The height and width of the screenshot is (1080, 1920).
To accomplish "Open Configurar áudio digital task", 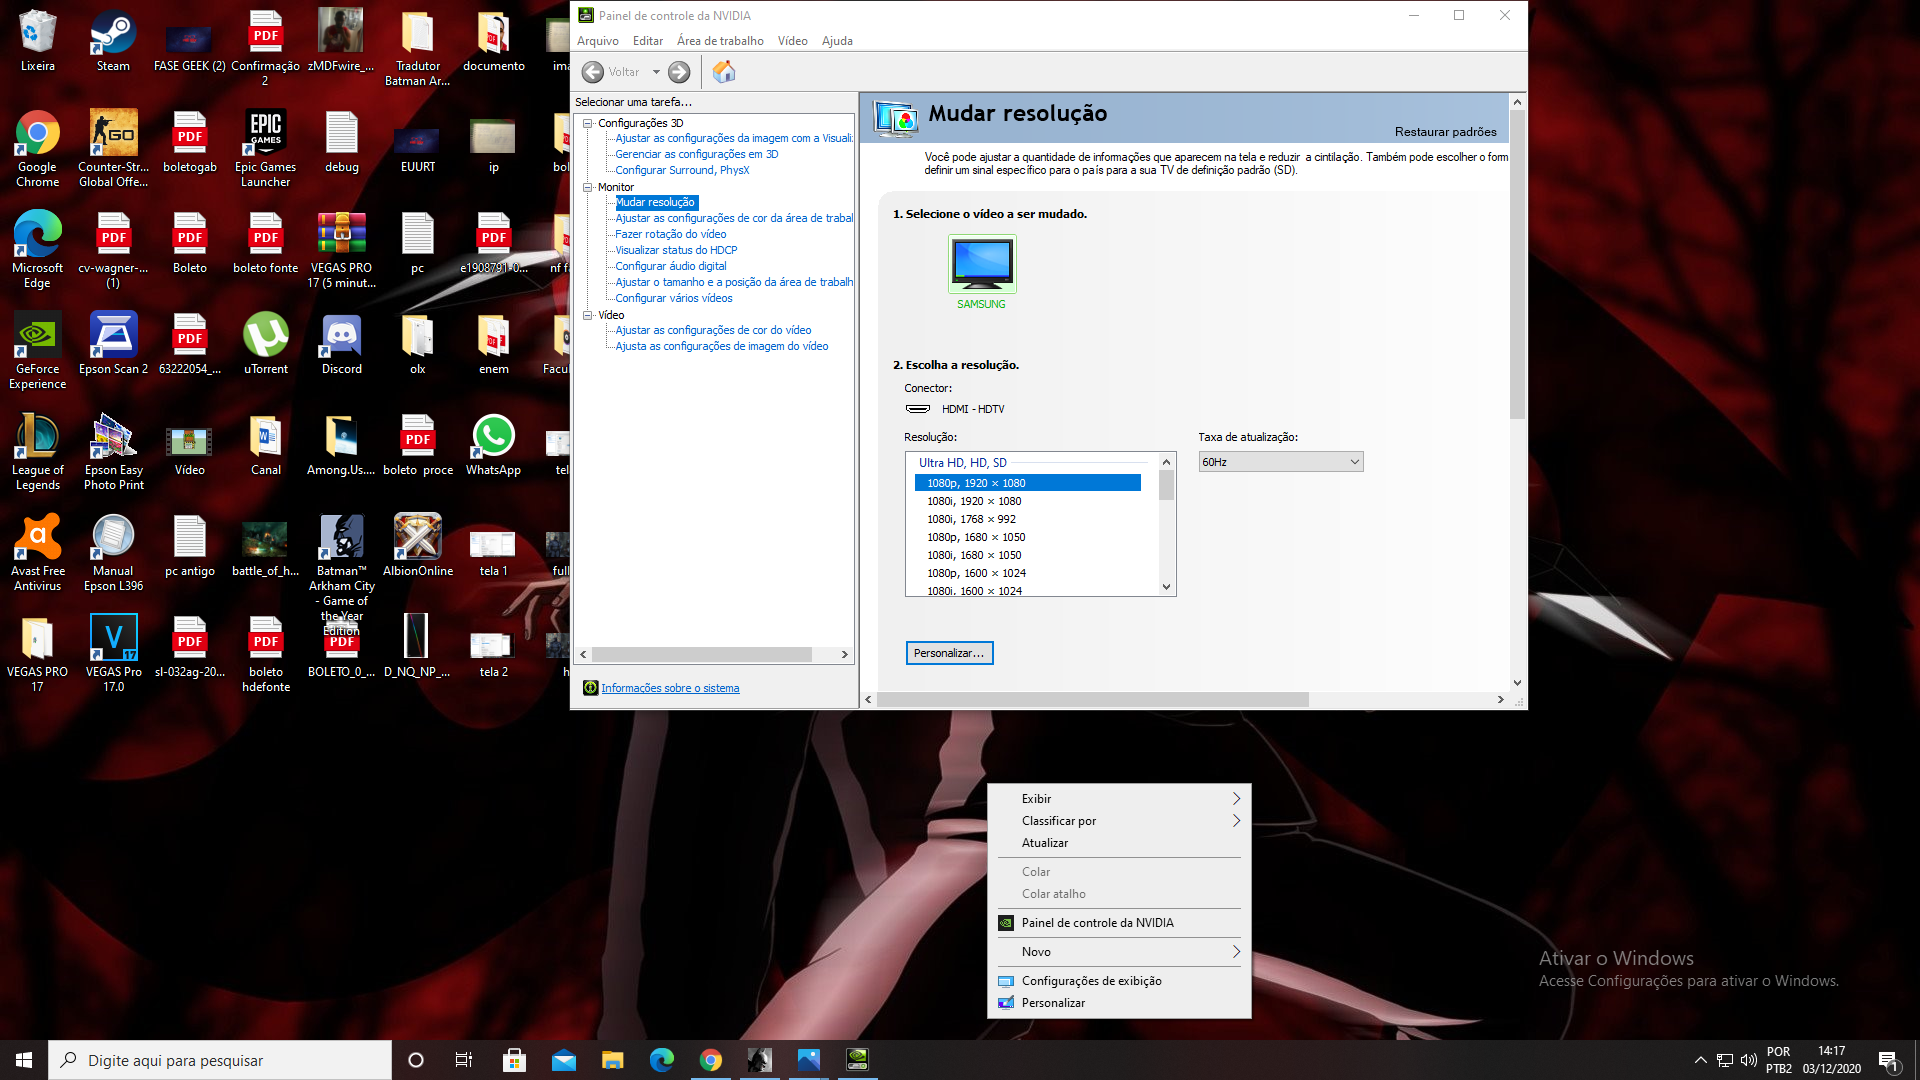I will (x=670, y=266).
